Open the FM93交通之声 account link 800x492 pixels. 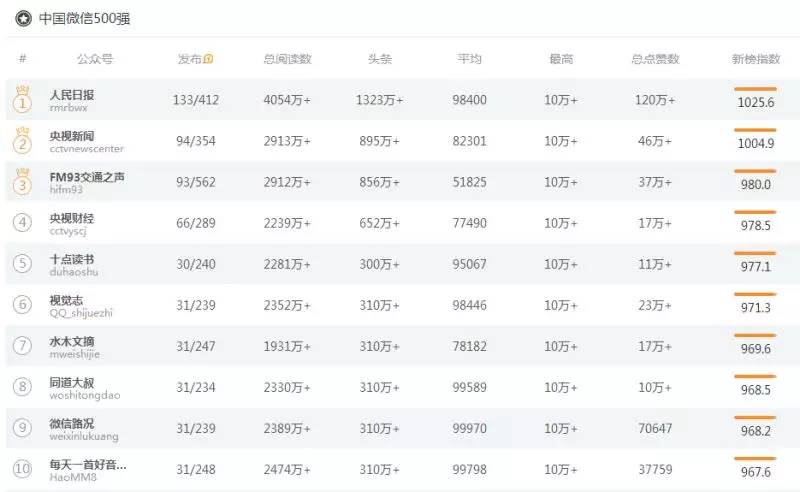87,177
